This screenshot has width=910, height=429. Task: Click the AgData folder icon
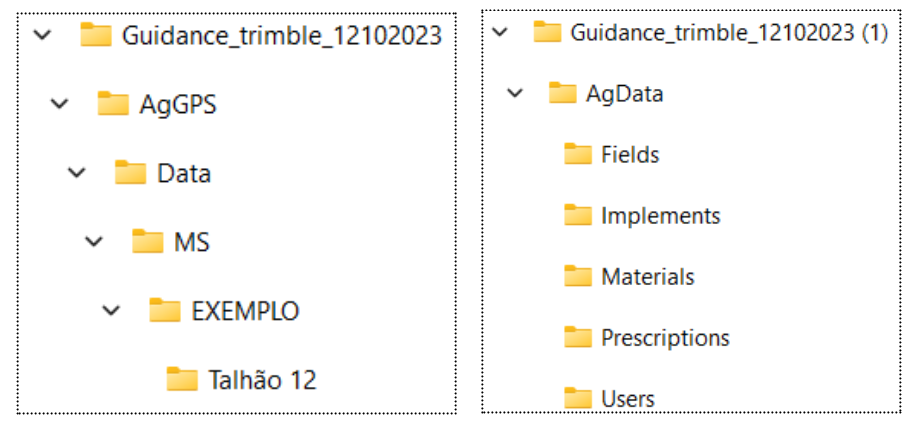[x=562, y=93]
